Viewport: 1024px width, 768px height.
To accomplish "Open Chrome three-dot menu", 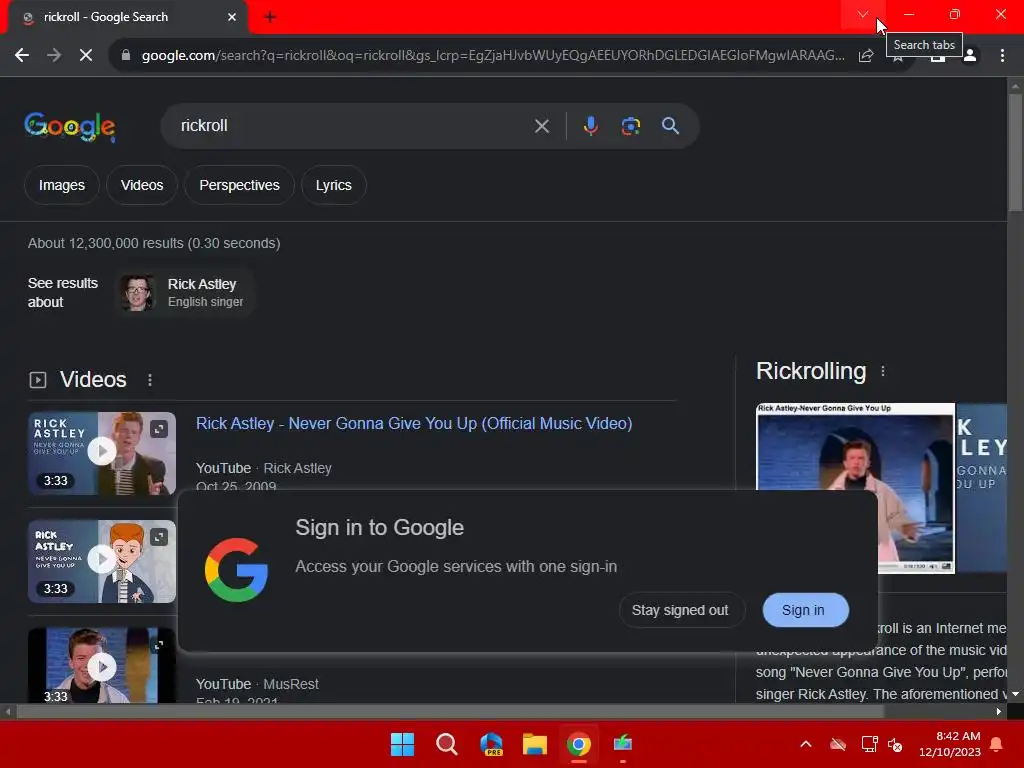I will coord(1002,56).
